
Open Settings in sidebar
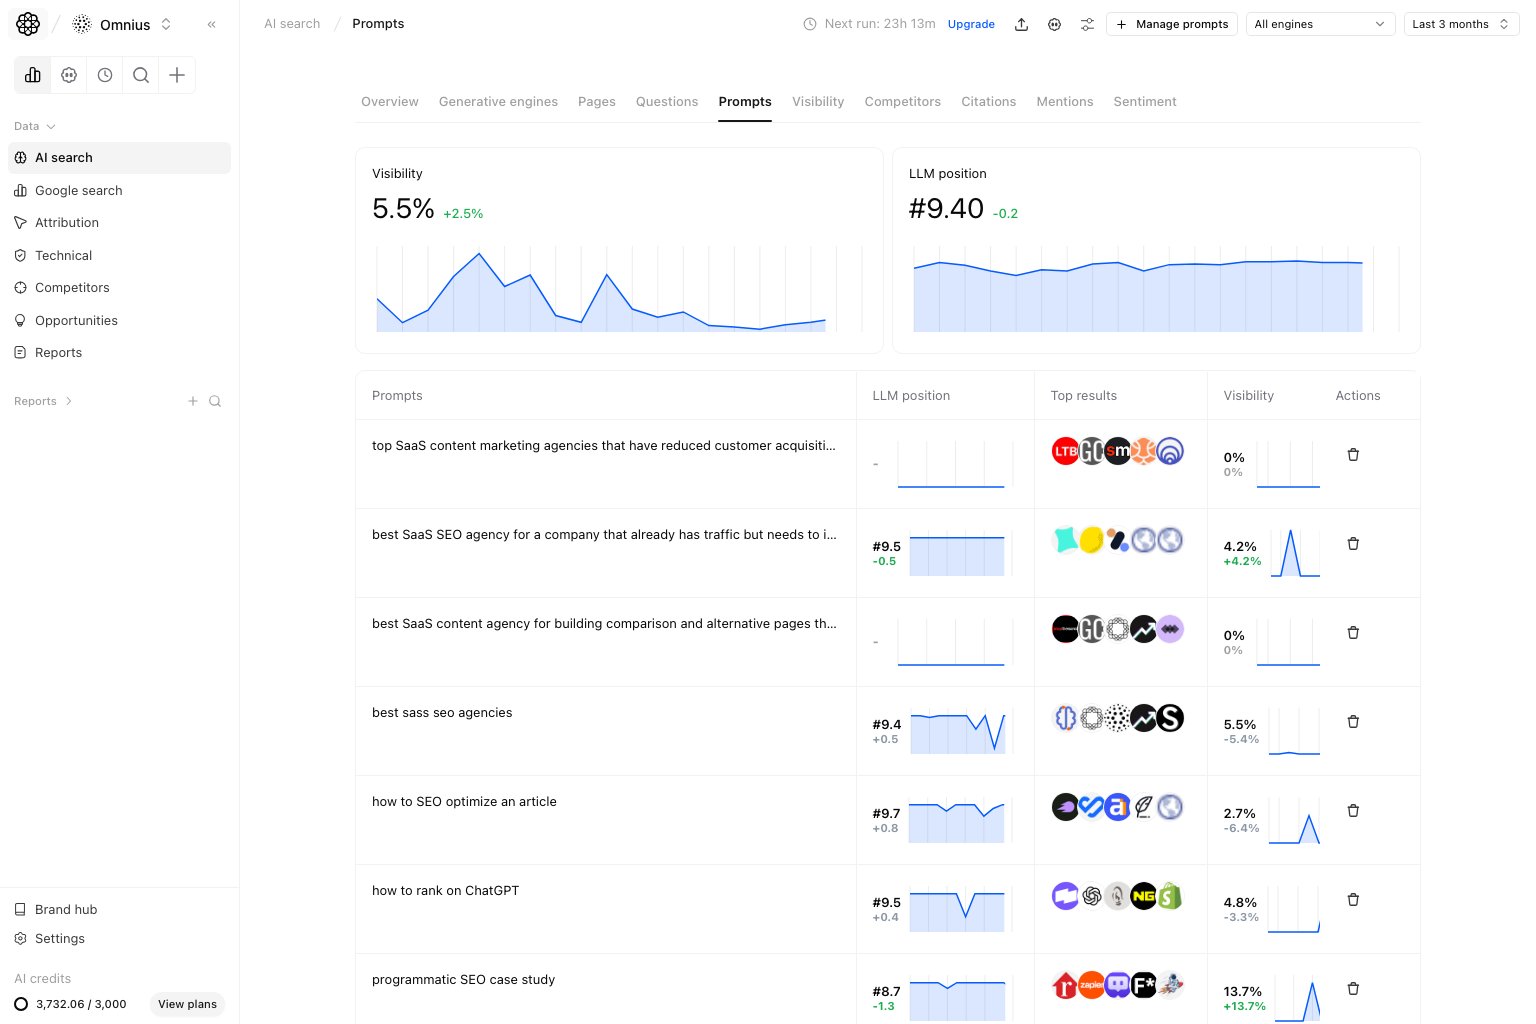(119, 938)
